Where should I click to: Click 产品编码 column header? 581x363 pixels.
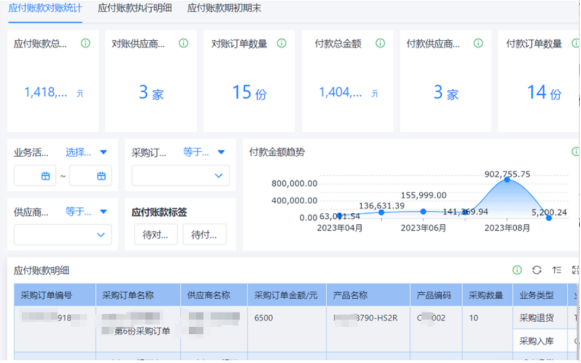(x=436, y=295)
